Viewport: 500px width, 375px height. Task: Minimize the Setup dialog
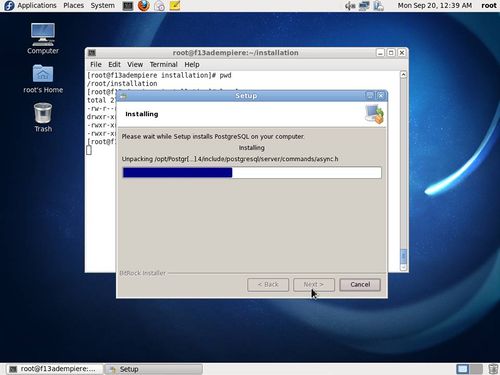coord(370,96)
